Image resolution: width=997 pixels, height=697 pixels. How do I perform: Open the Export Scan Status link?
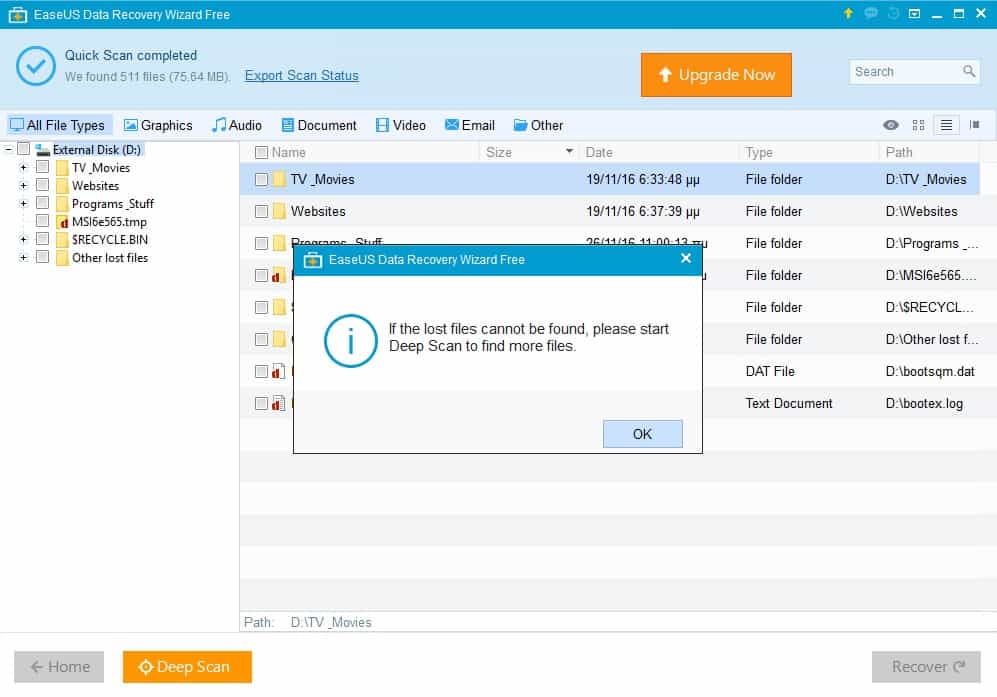[301, 75]
